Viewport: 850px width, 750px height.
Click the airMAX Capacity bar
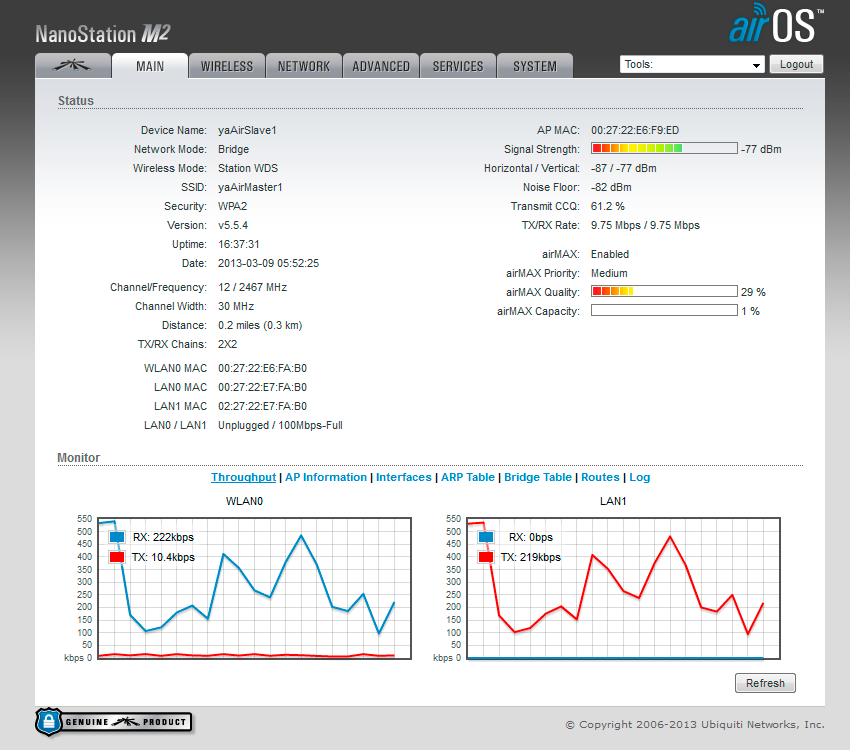tap(664, 311)
